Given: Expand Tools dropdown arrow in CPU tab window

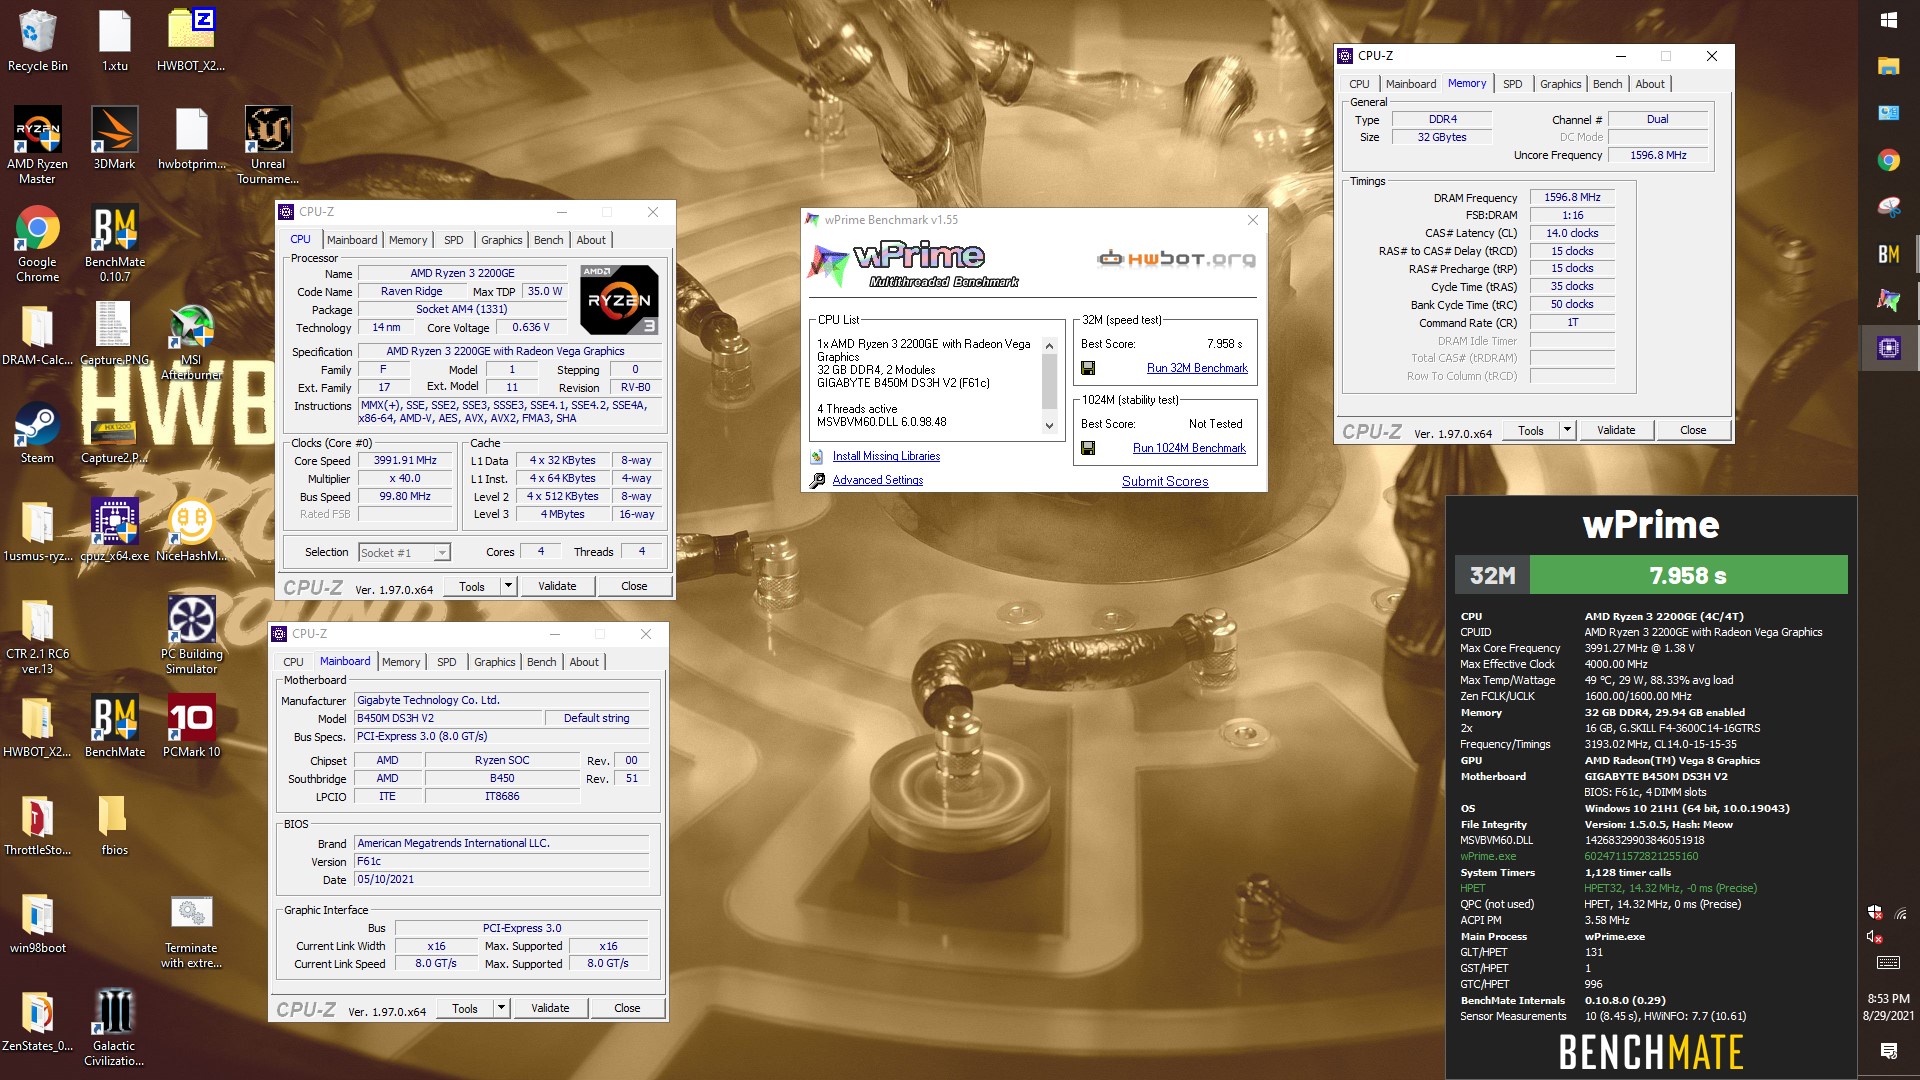Looking at the screenshot, I should pos(508,586).
